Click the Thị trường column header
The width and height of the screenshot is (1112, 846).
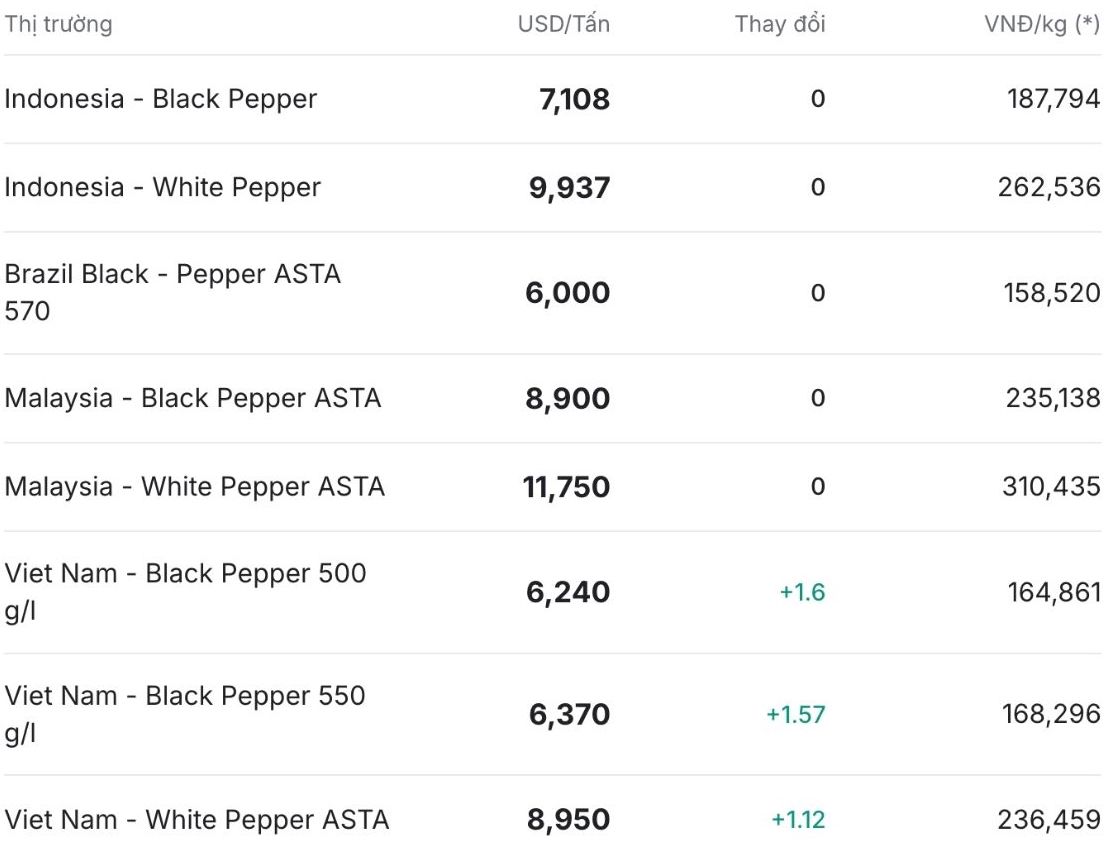(x=59, y=25)
